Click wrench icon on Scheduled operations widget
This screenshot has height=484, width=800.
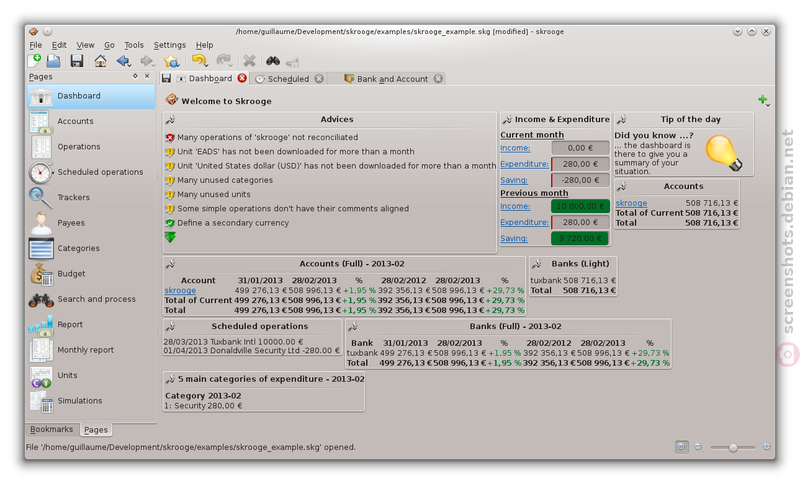point(170,326)
